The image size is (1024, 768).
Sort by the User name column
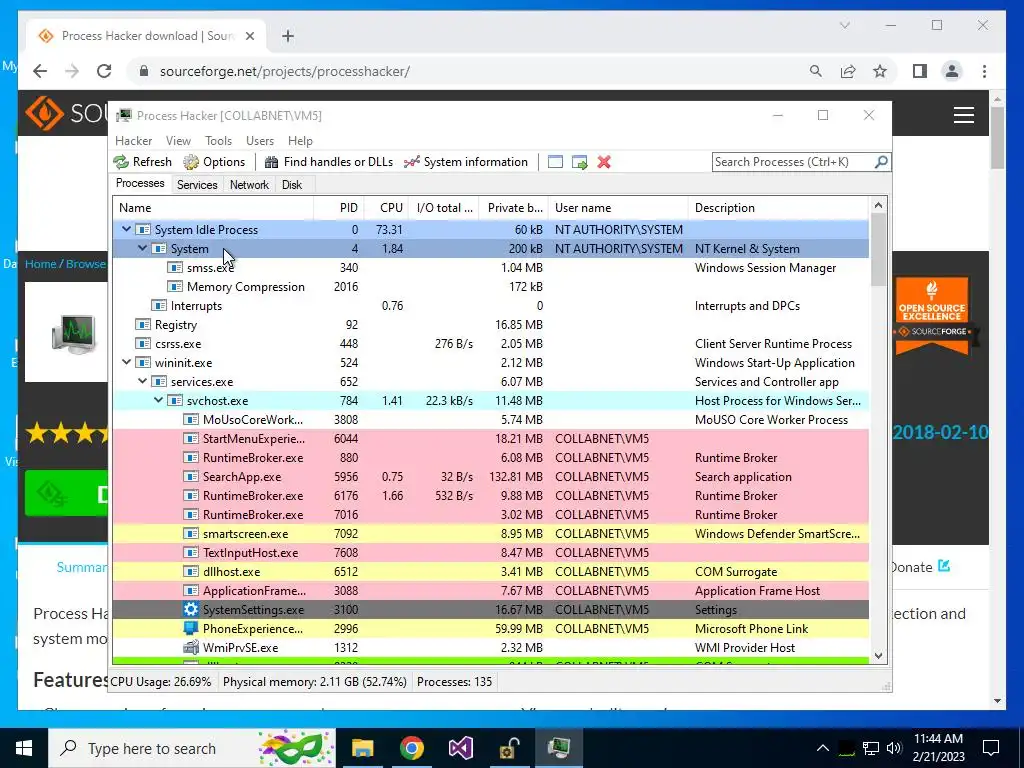click(618, 208)
